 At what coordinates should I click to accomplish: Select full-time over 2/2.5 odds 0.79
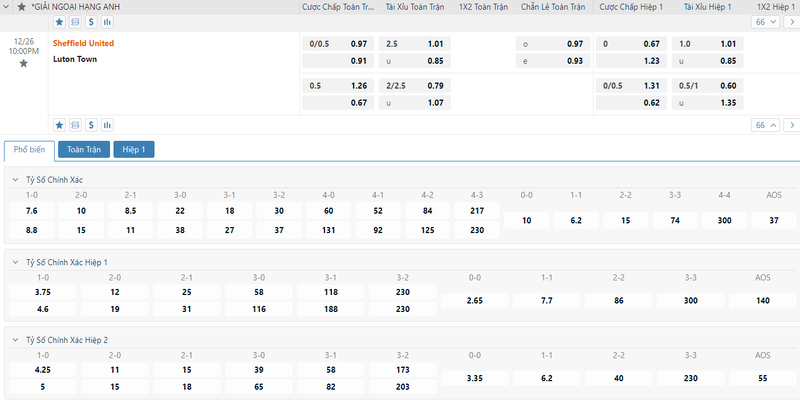coord(415,86)
